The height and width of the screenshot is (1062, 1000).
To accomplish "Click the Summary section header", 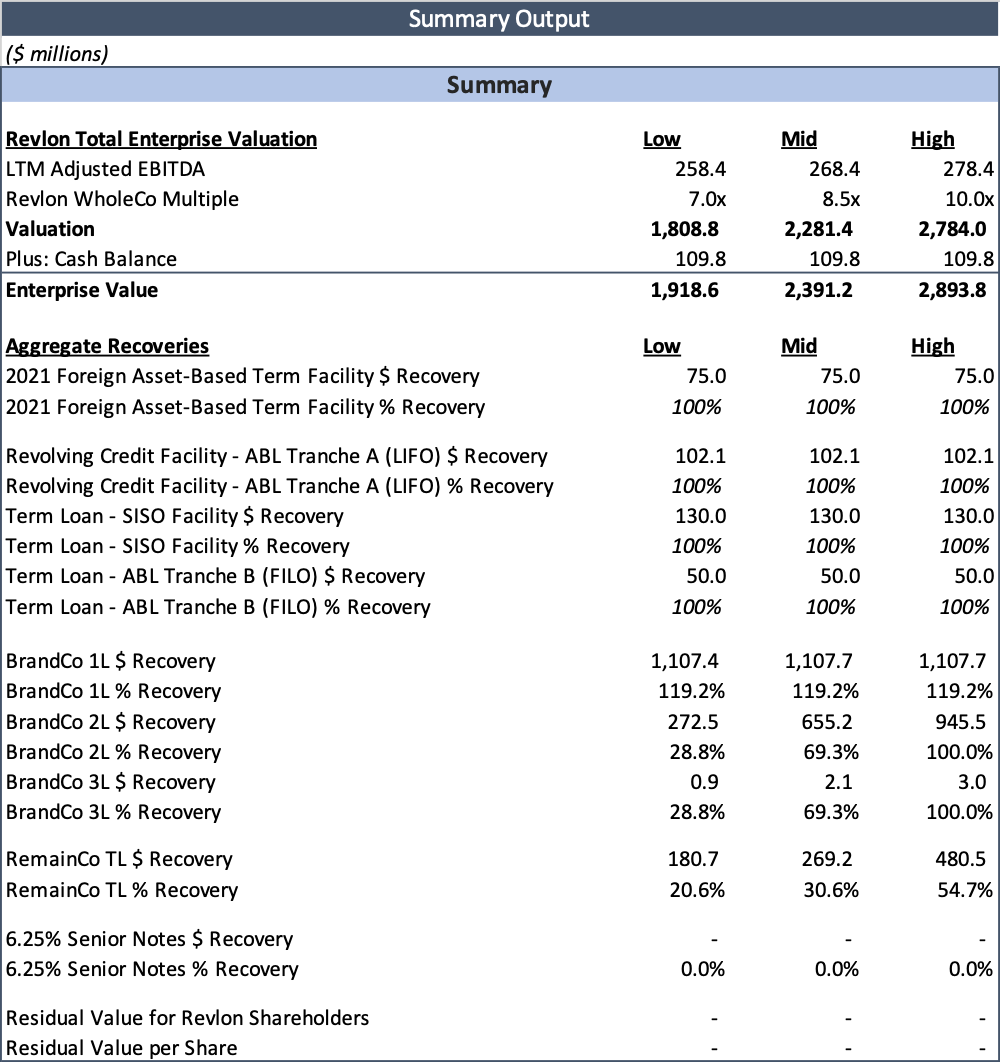I will (500, 85).
